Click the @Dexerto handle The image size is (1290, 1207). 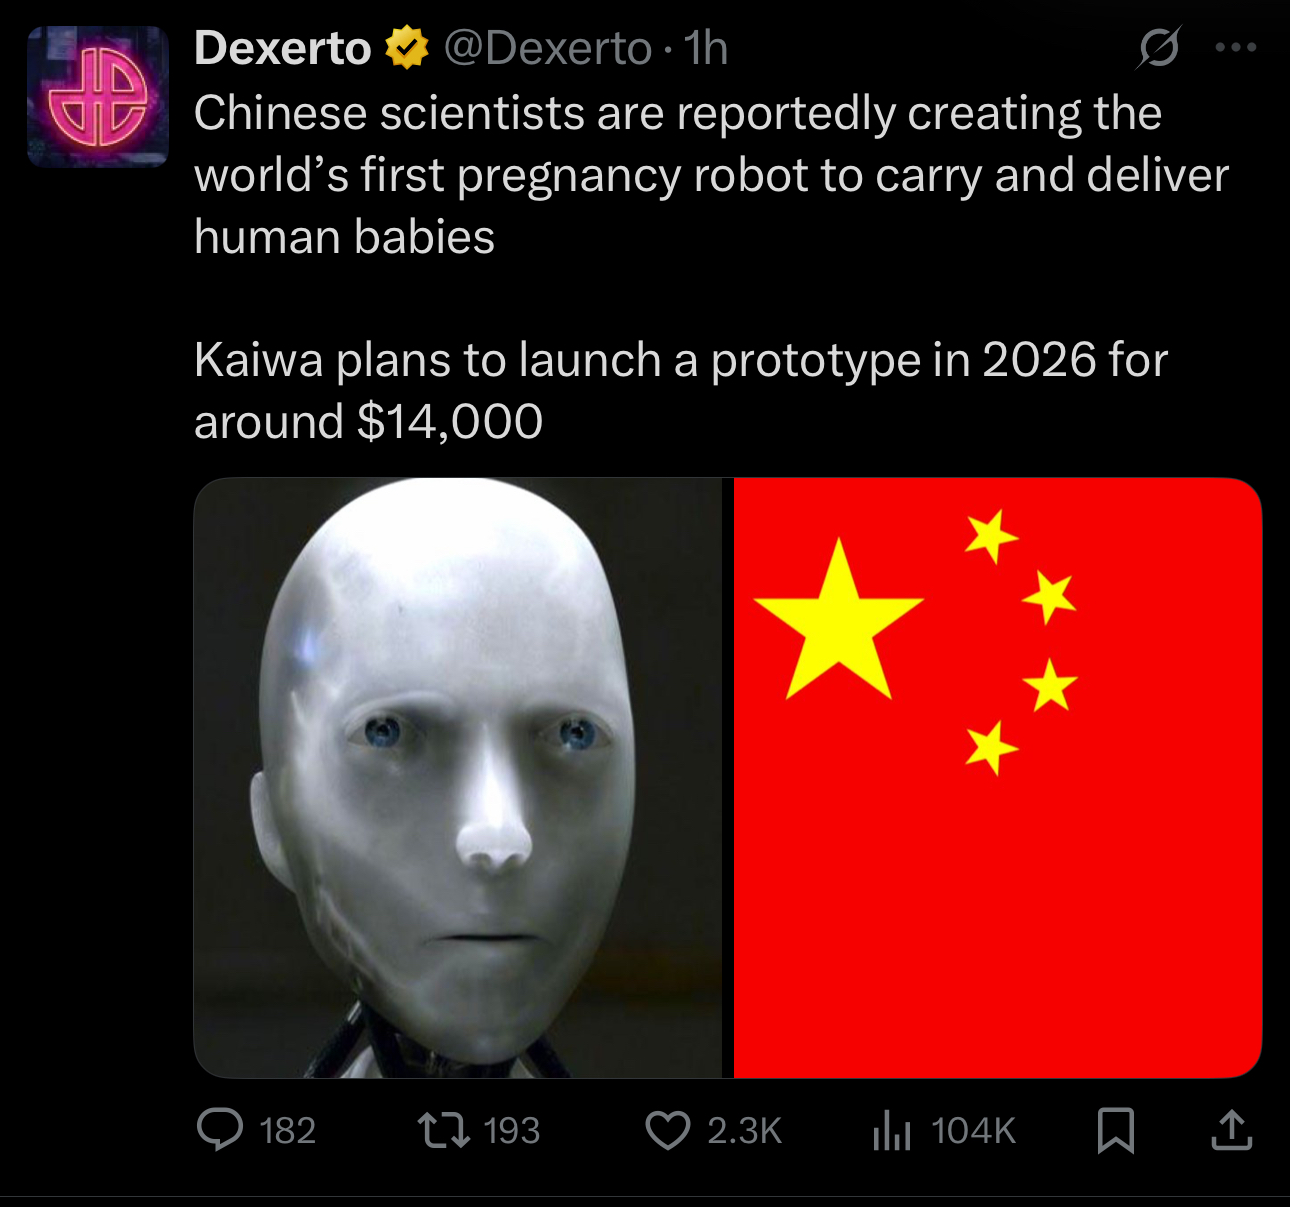pos(547,48)
